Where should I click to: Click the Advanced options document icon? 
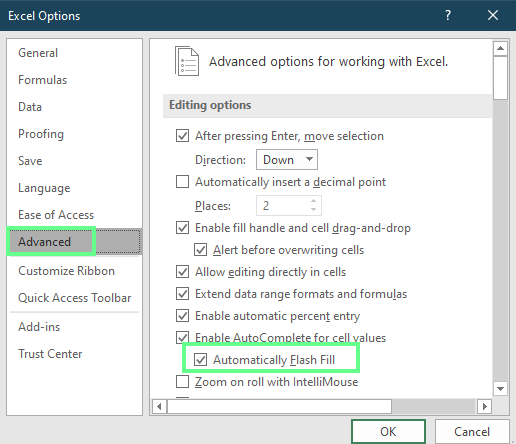pos(187,61)
